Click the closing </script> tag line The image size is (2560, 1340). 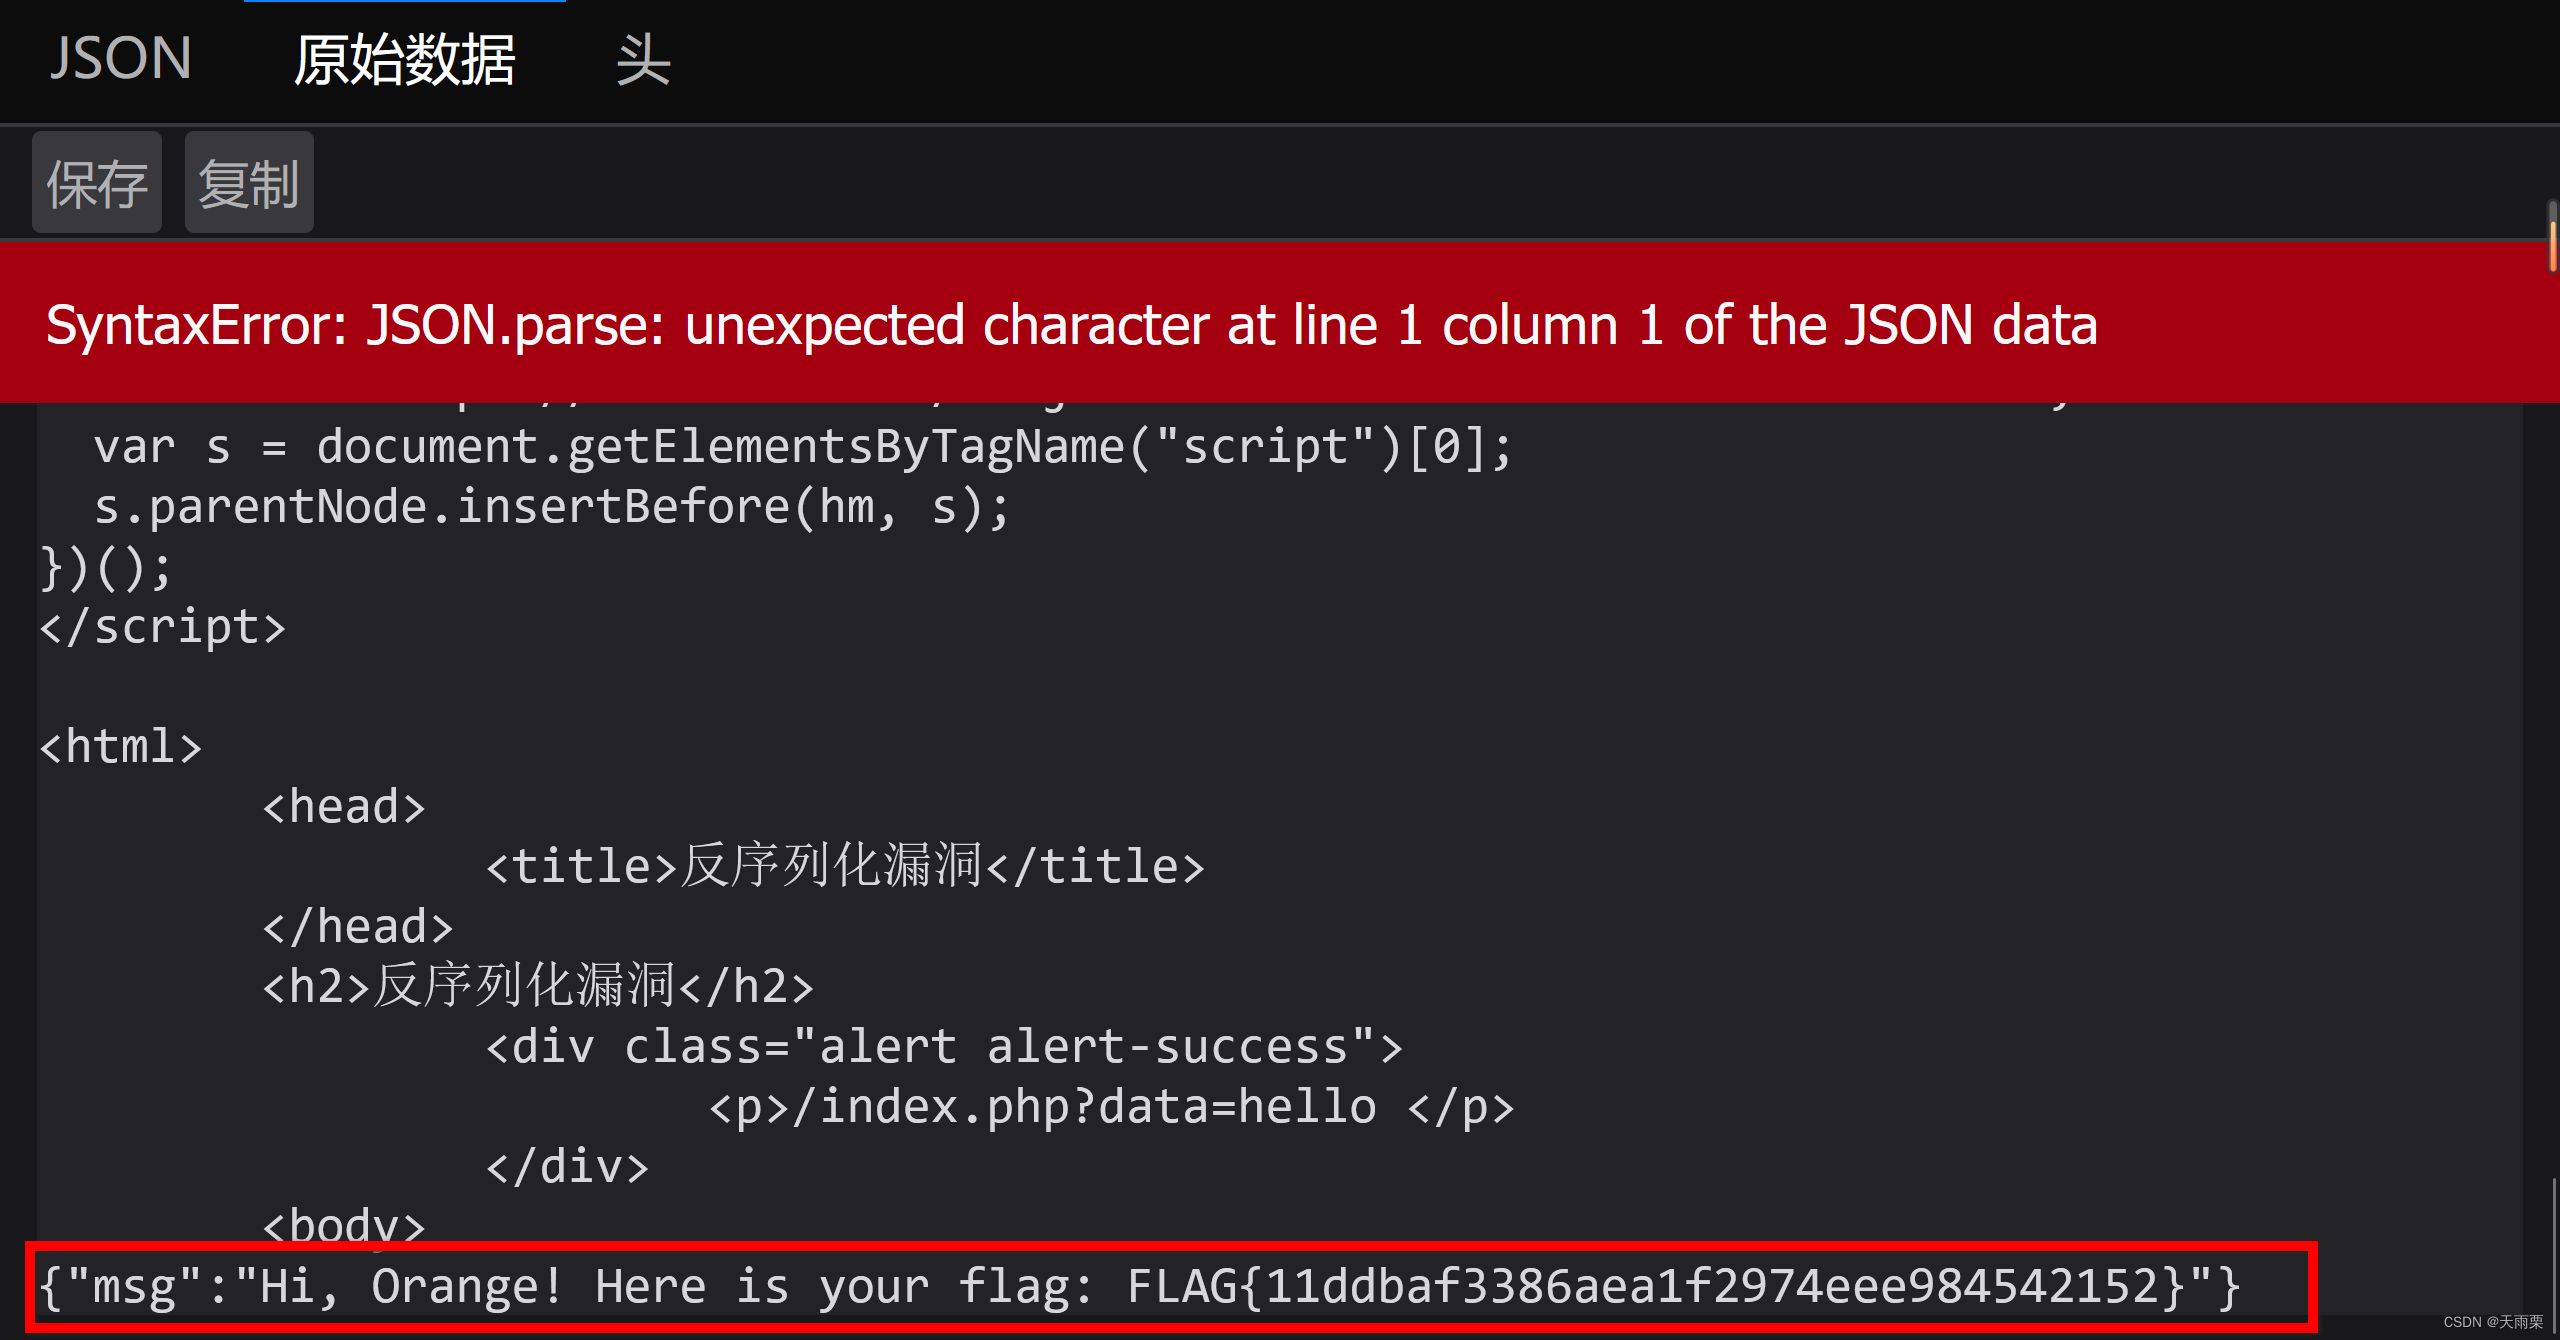coord(162,626)
